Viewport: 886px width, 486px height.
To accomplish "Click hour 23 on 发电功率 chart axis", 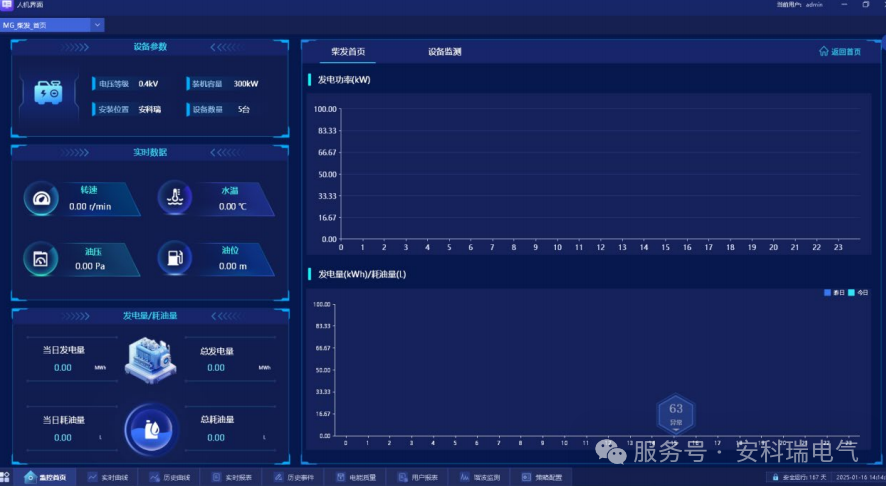I will pyautogui.click(x=838, y=247).
